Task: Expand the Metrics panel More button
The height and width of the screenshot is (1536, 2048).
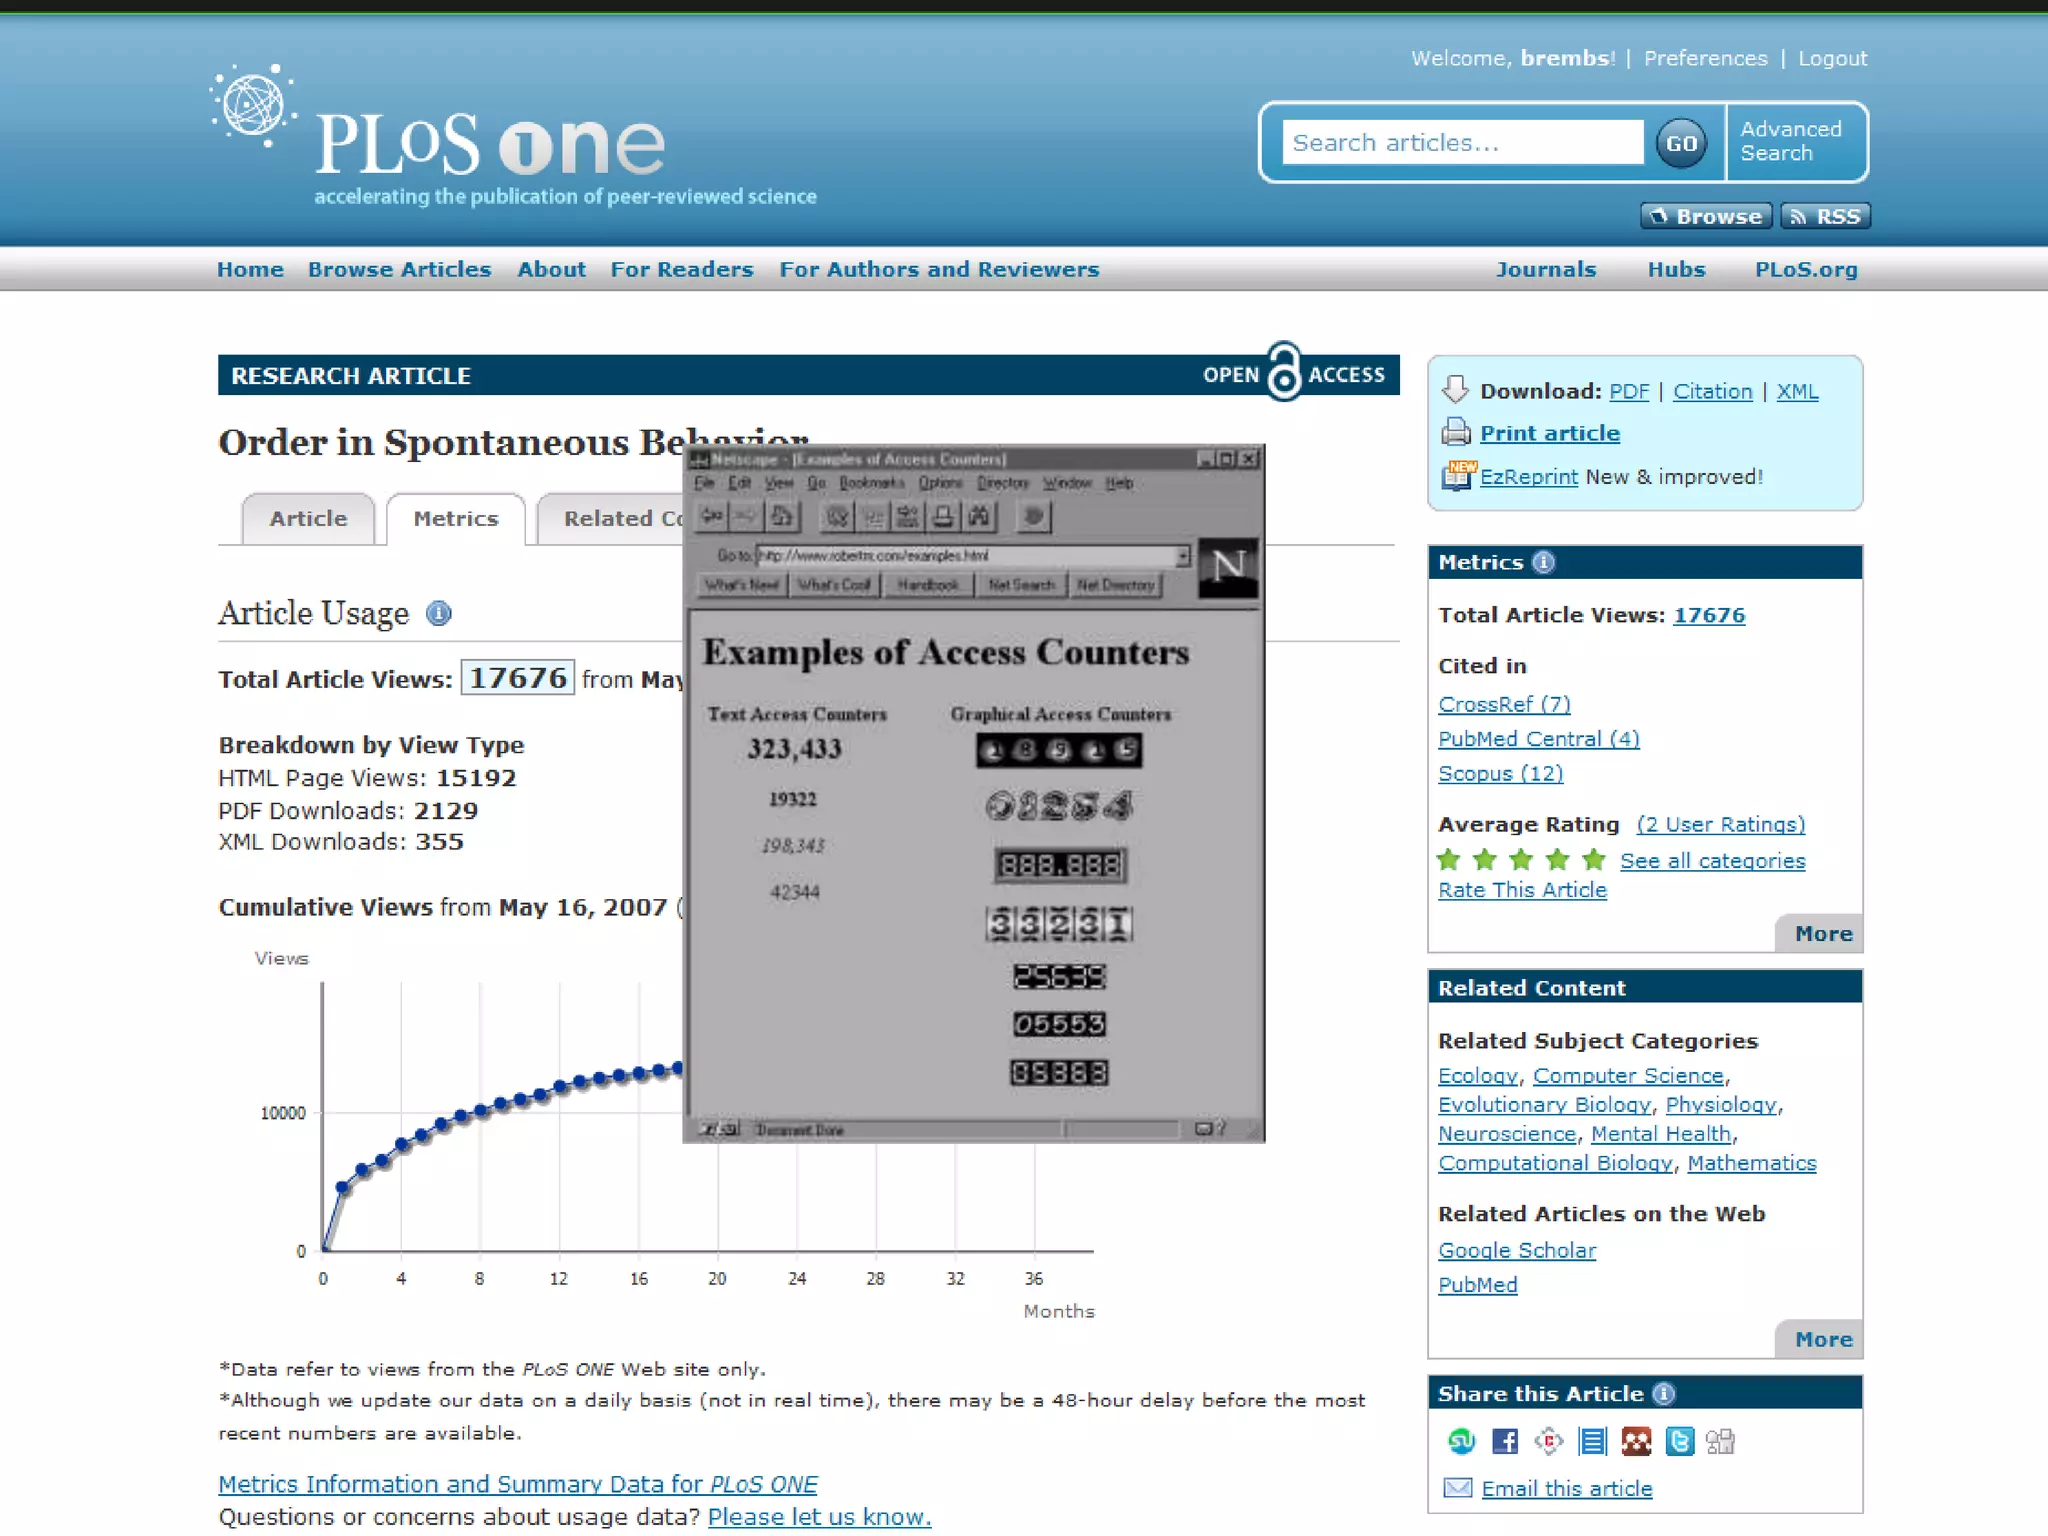Action: point(1822,933)
